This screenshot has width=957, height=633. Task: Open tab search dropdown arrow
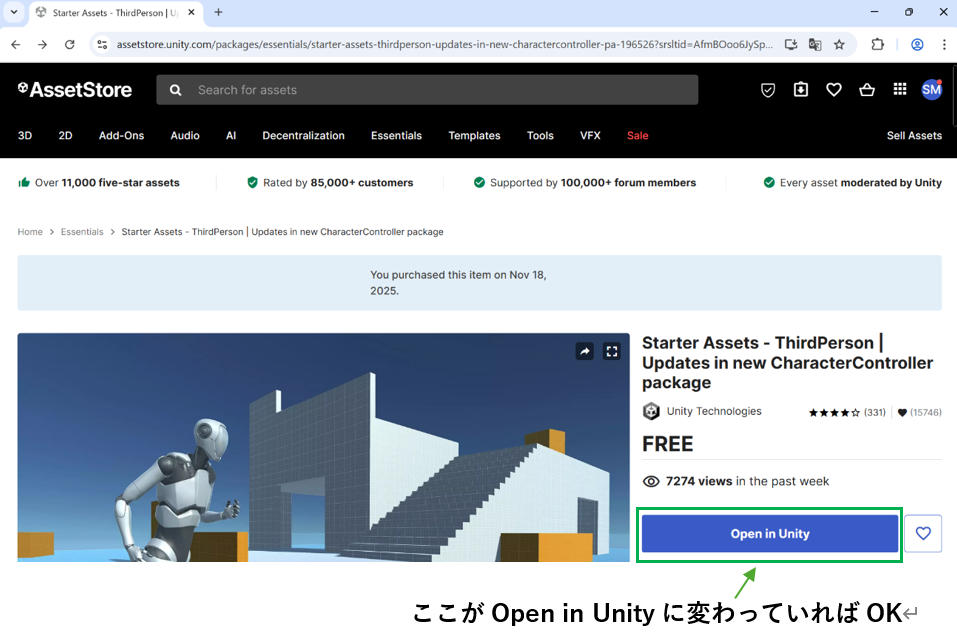click(13, 12)
